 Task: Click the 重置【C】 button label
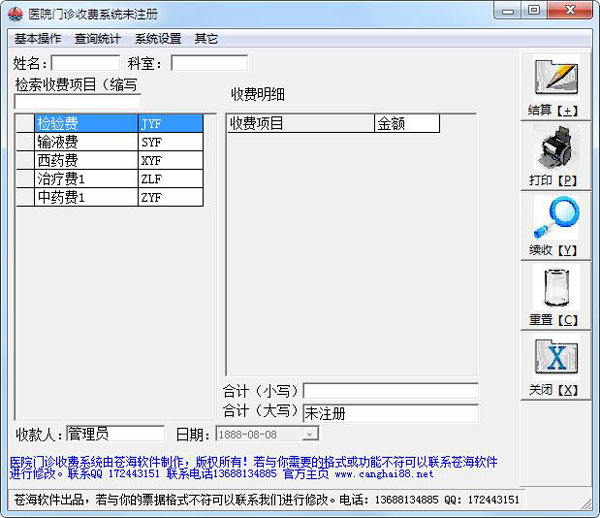point(553,320)
